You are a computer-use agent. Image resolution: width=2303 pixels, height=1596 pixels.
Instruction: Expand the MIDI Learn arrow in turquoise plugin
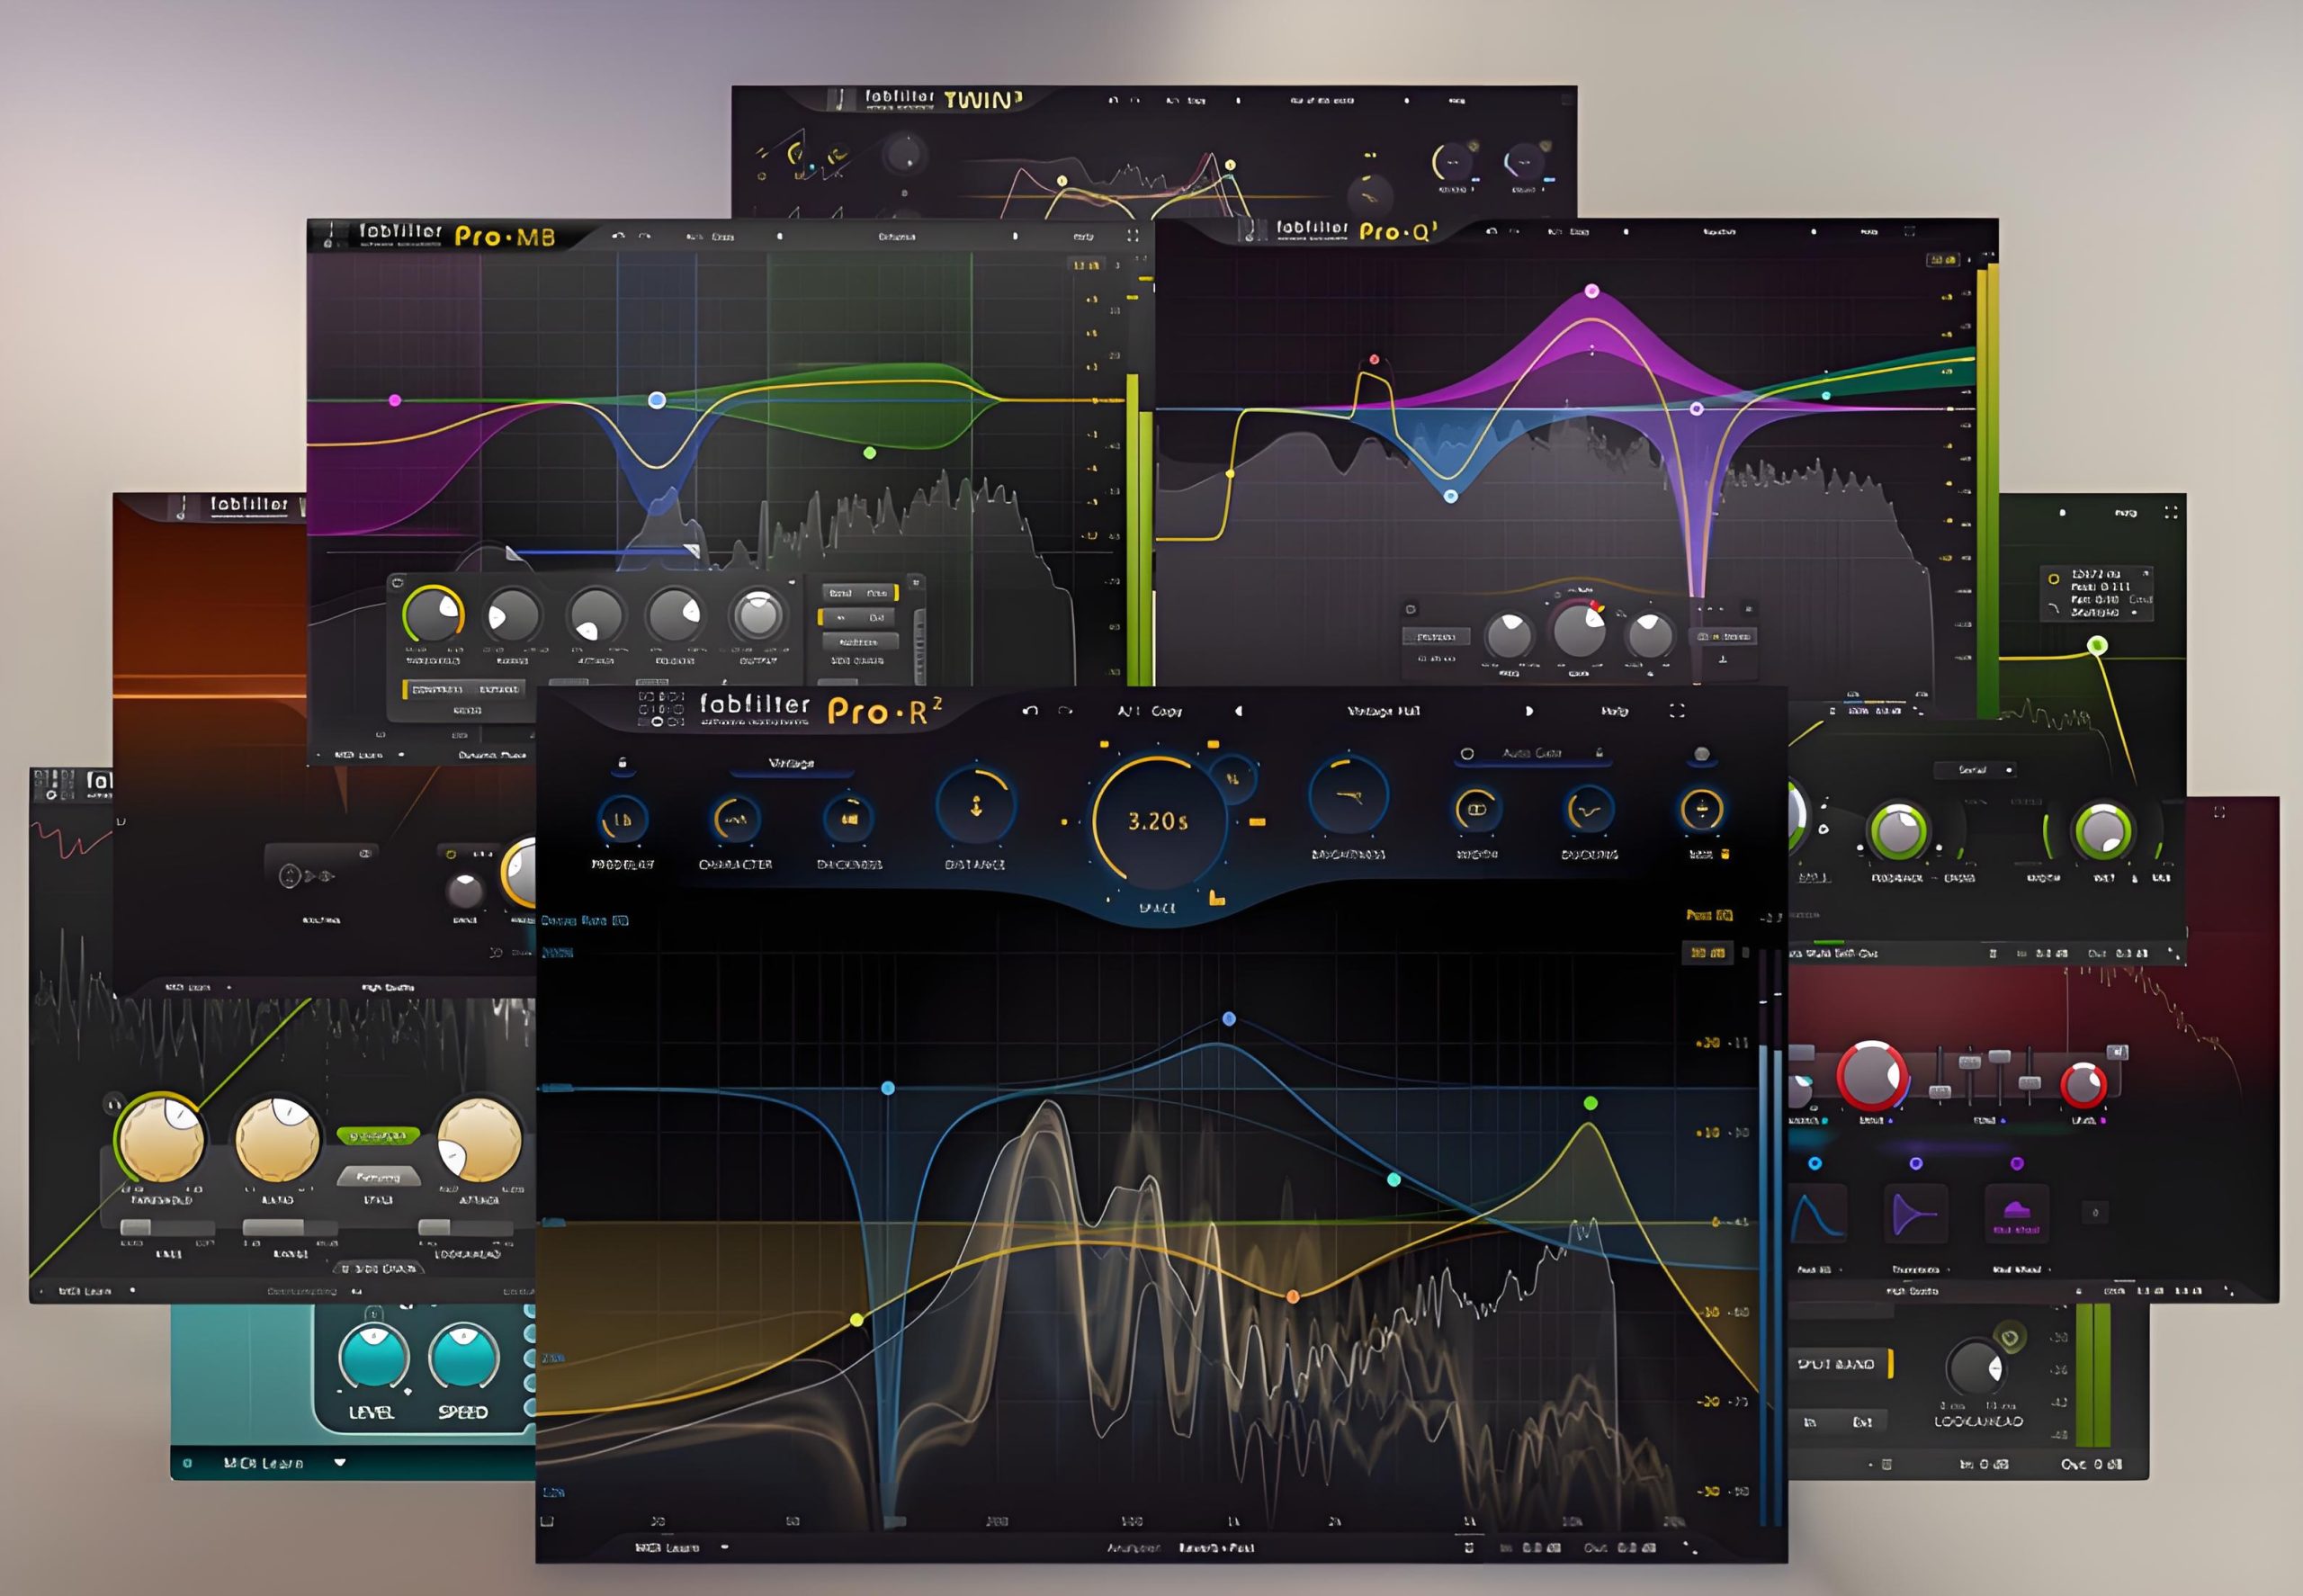coord(340,1463)
